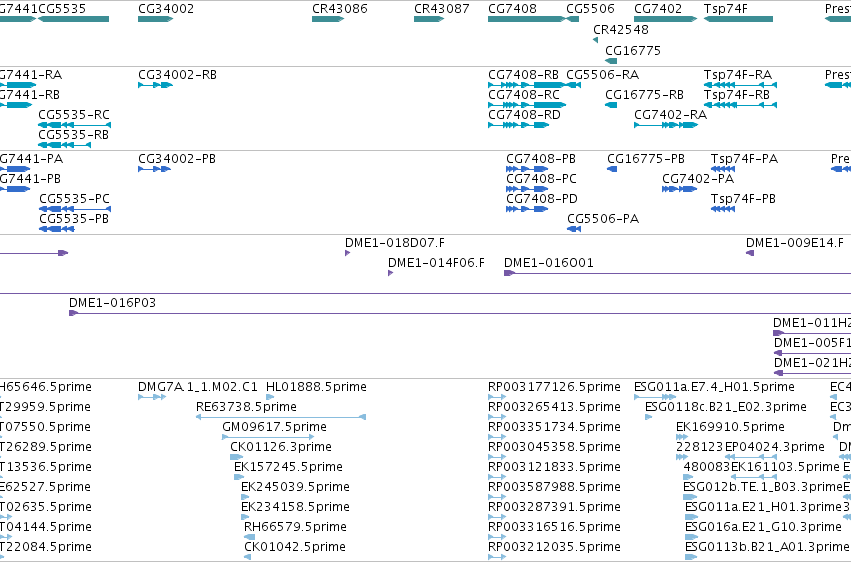Click the DME1-016O01 clone label
Image resolution: width=851 pixels, height=562 pixels.
pyautogui.click(x=549, y=263)
